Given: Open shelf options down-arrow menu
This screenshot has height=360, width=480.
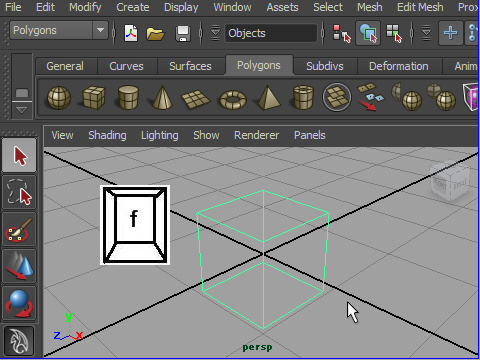Looking at the screenshot, I should (x=22, y=110).
